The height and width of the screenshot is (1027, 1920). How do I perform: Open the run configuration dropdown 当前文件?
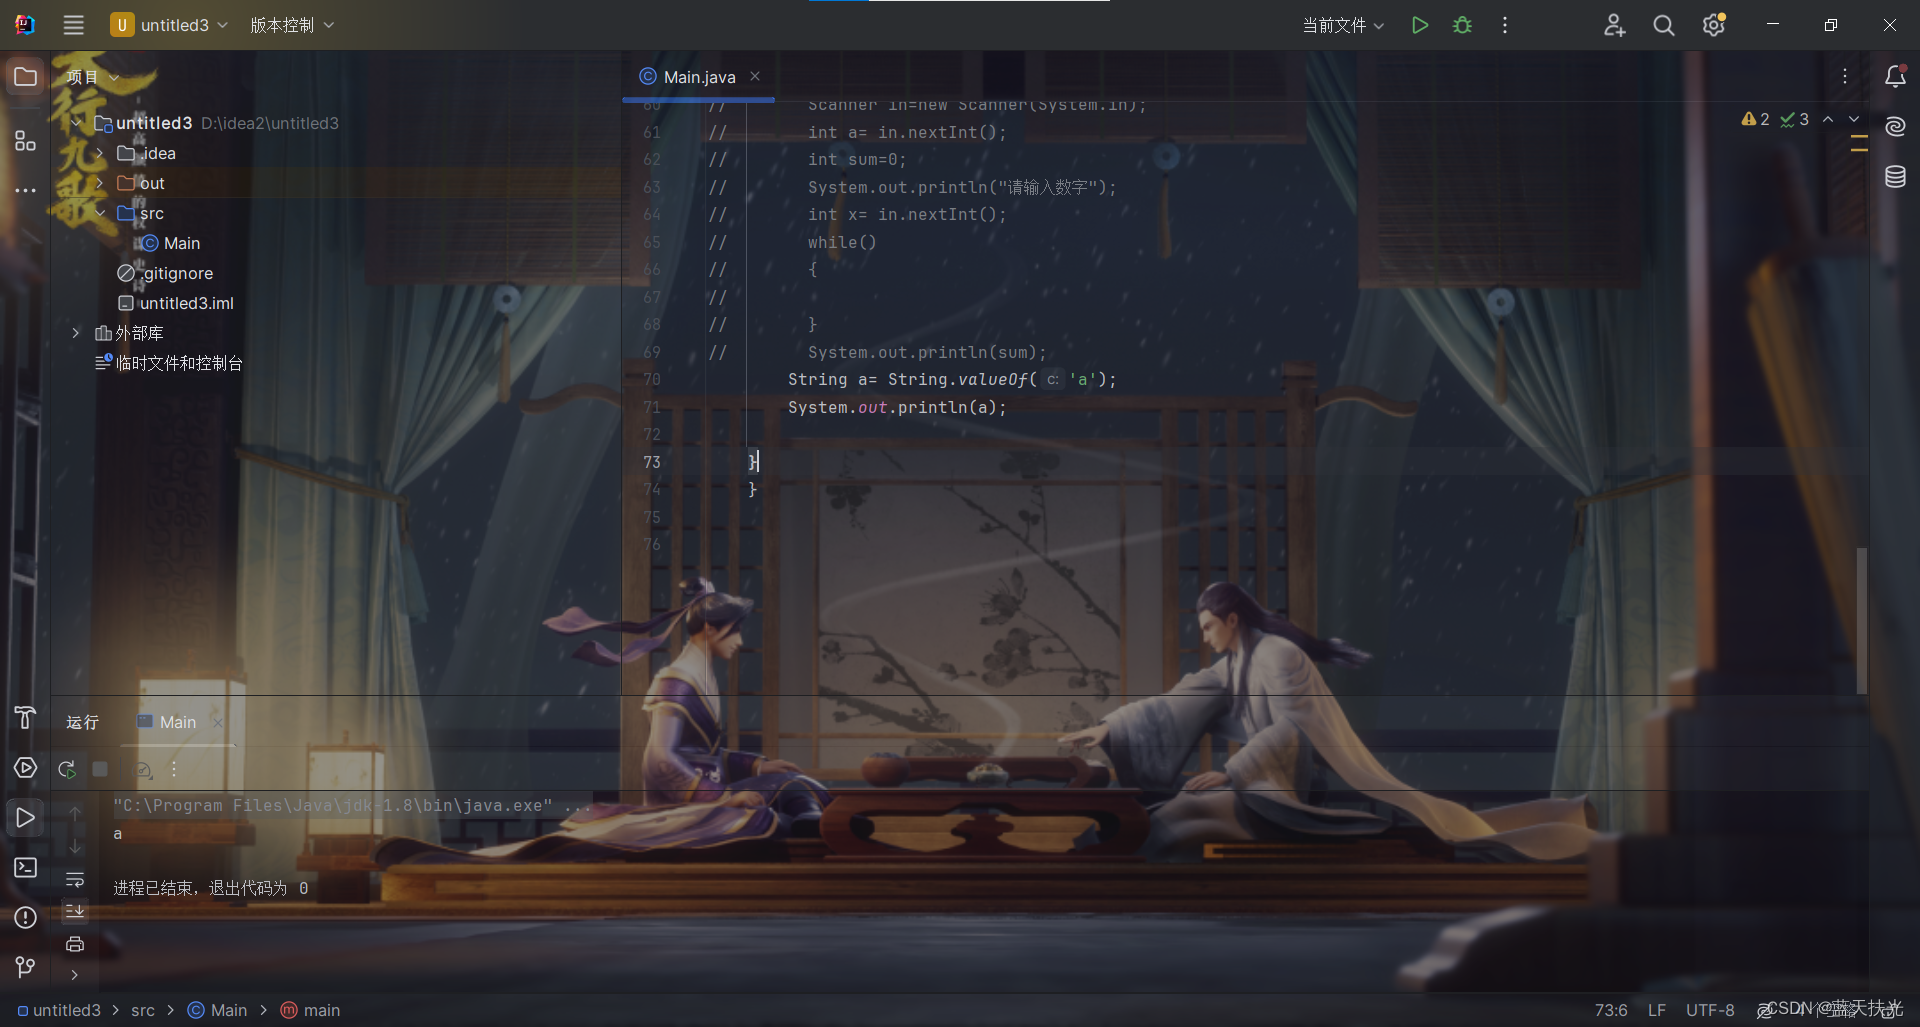pos(1343,25)
